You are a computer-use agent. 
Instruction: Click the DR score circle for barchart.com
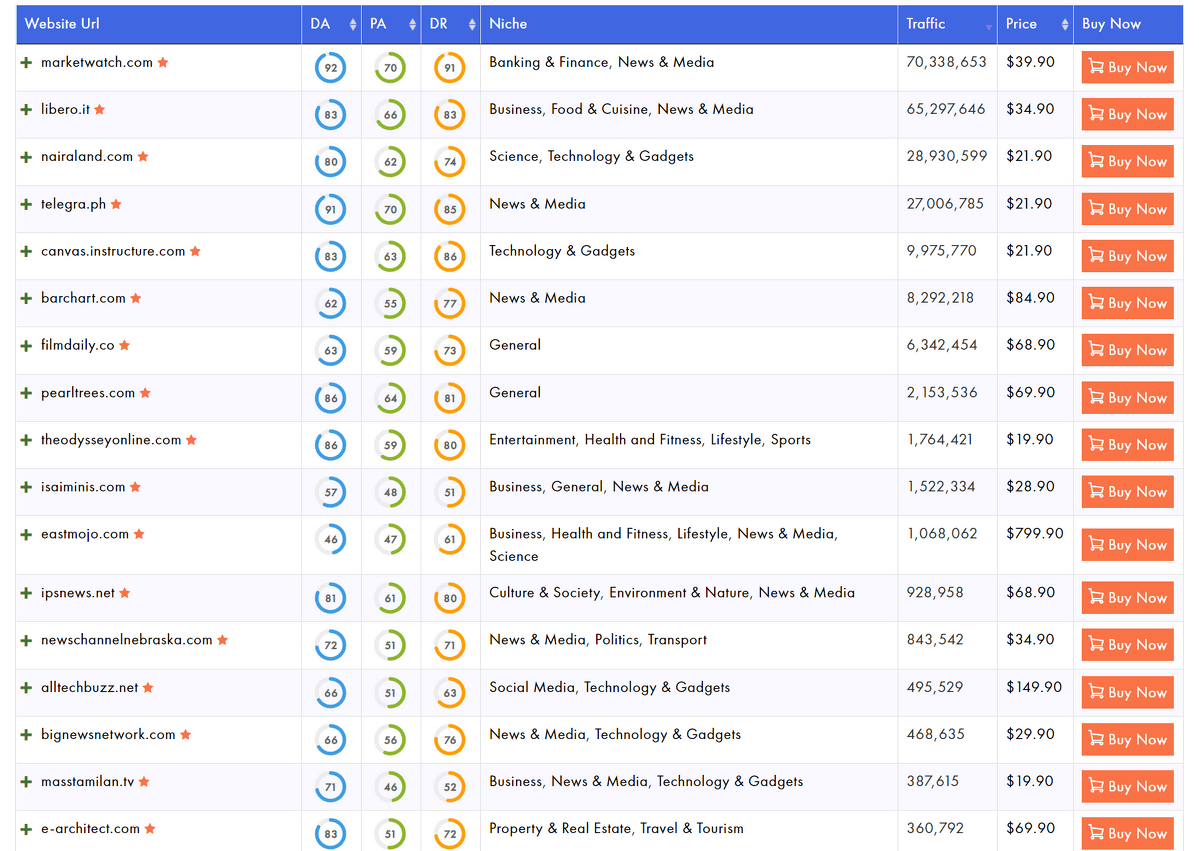pyautogui.click(x=450, y=304)
